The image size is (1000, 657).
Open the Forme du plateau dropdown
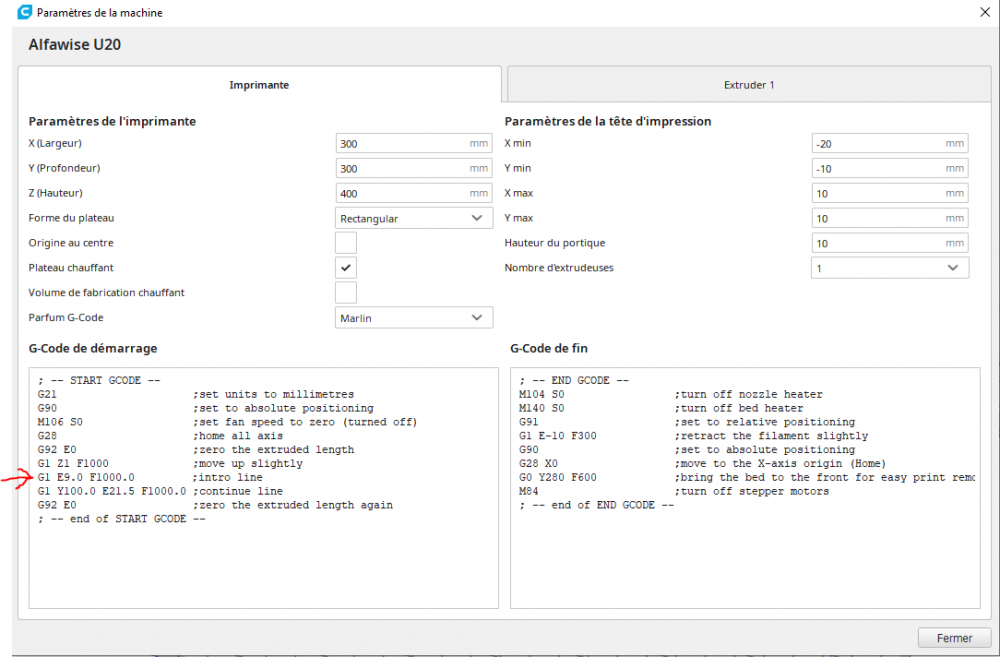tap(414, 218)
